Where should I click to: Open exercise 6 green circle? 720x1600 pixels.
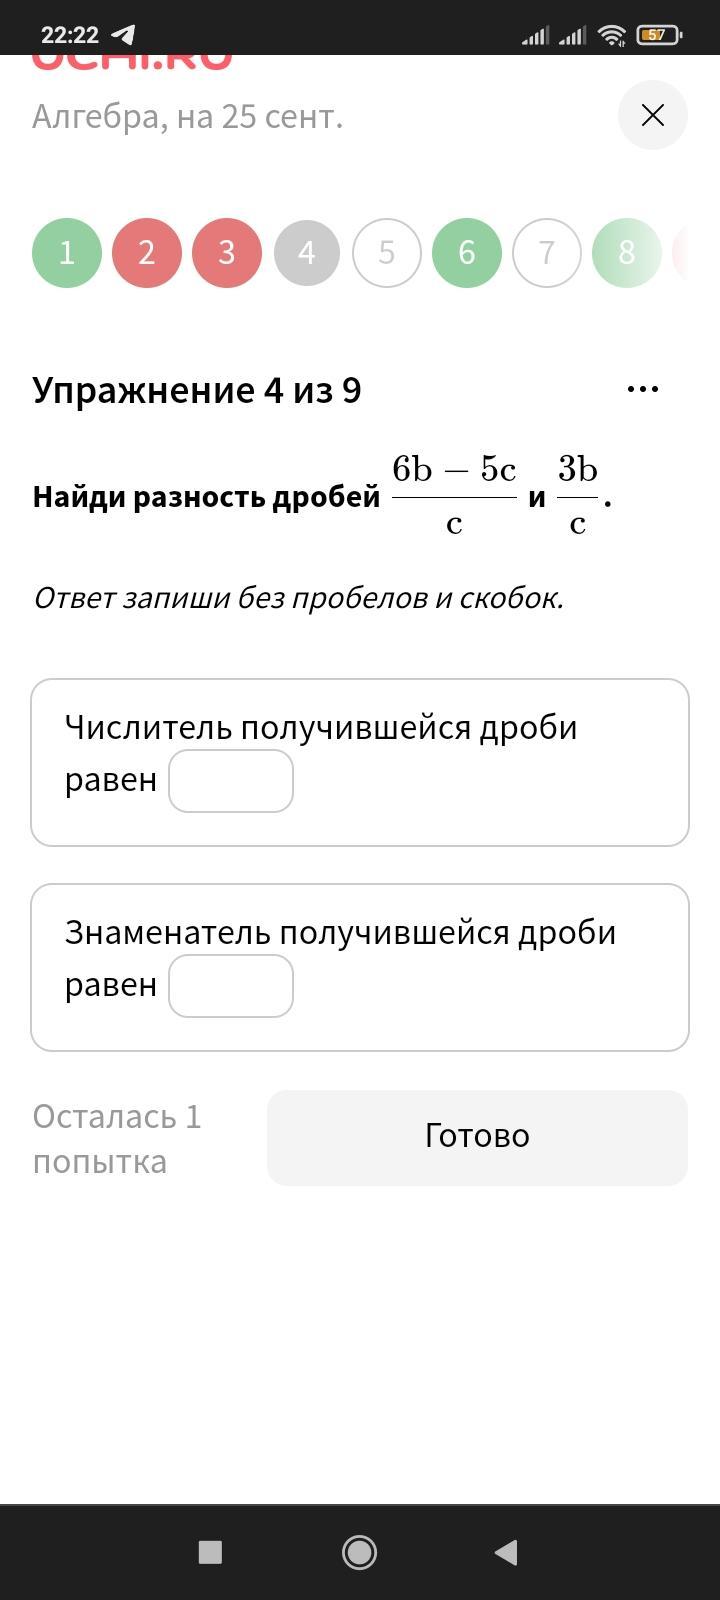pos(467,253)
